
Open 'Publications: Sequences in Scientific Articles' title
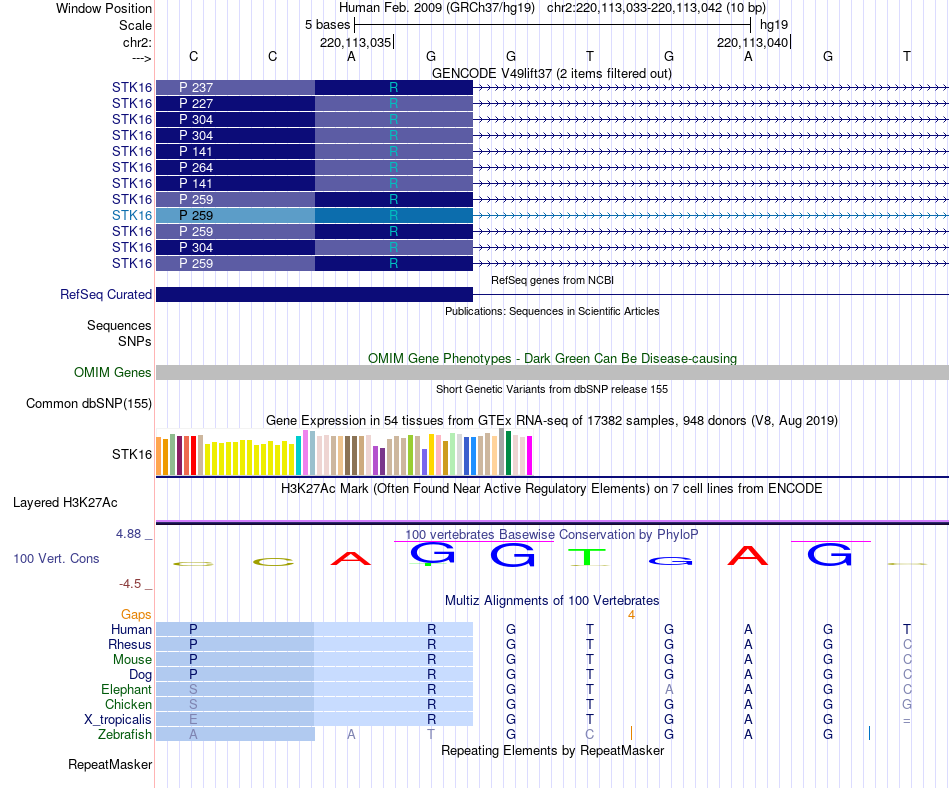click(x=552, y=311)
